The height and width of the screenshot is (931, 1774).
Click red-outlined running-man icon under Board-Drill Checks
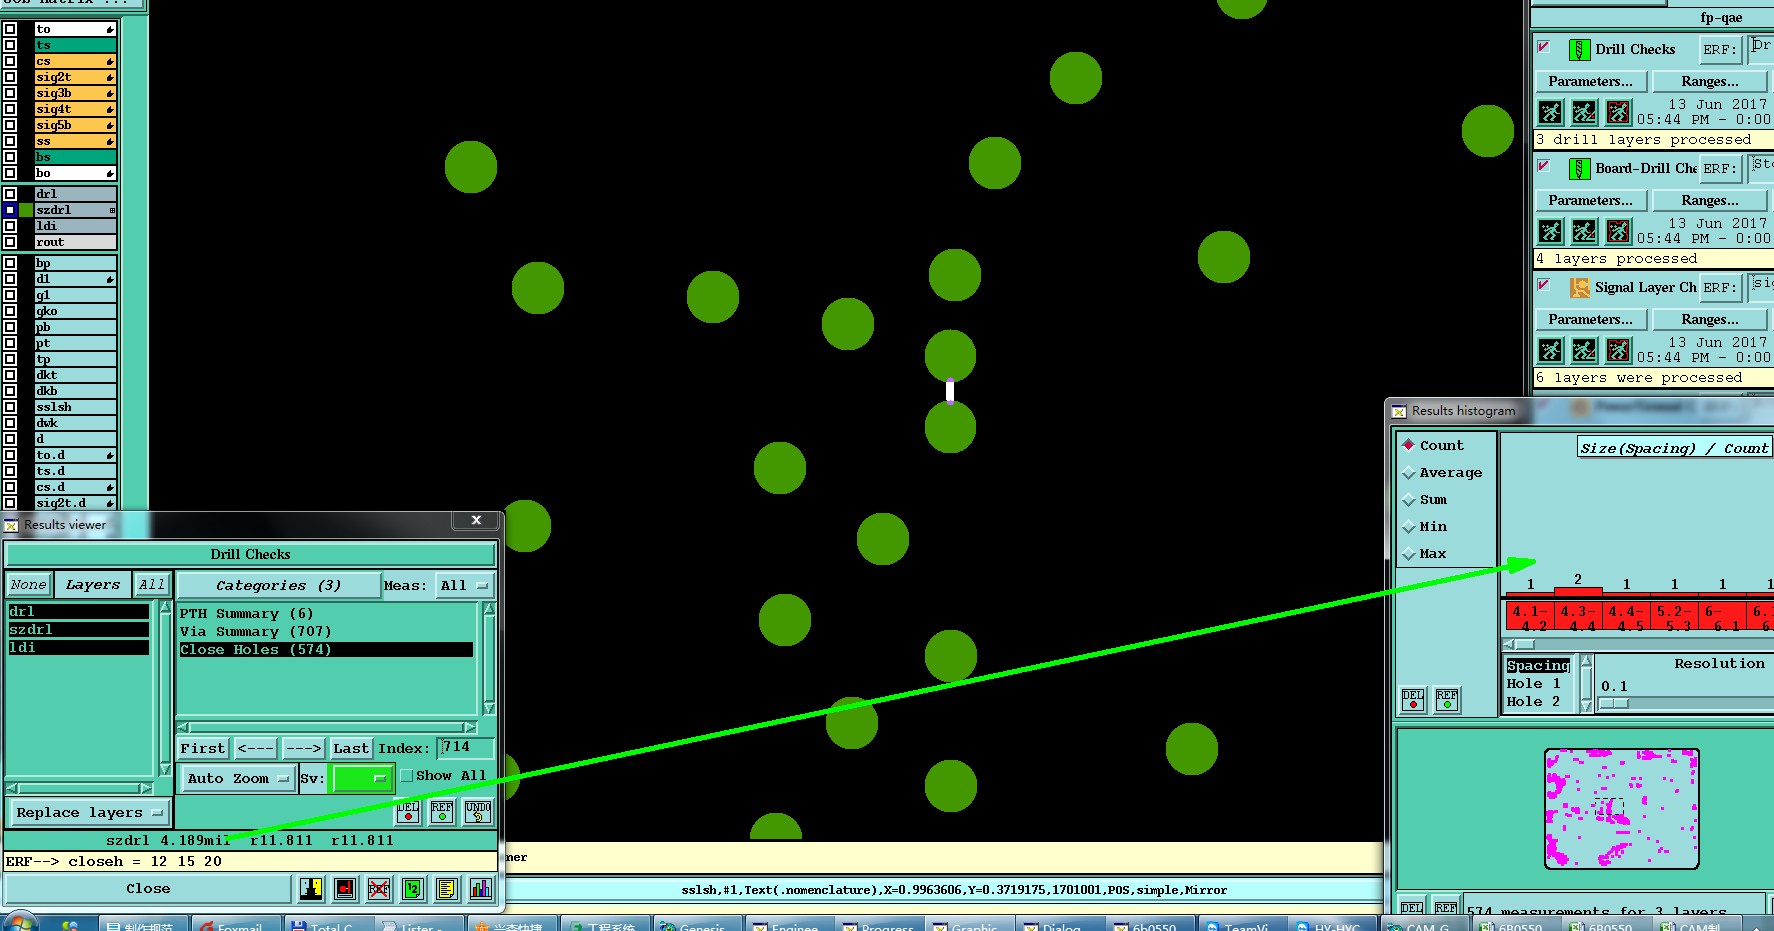pos(1618,231)
